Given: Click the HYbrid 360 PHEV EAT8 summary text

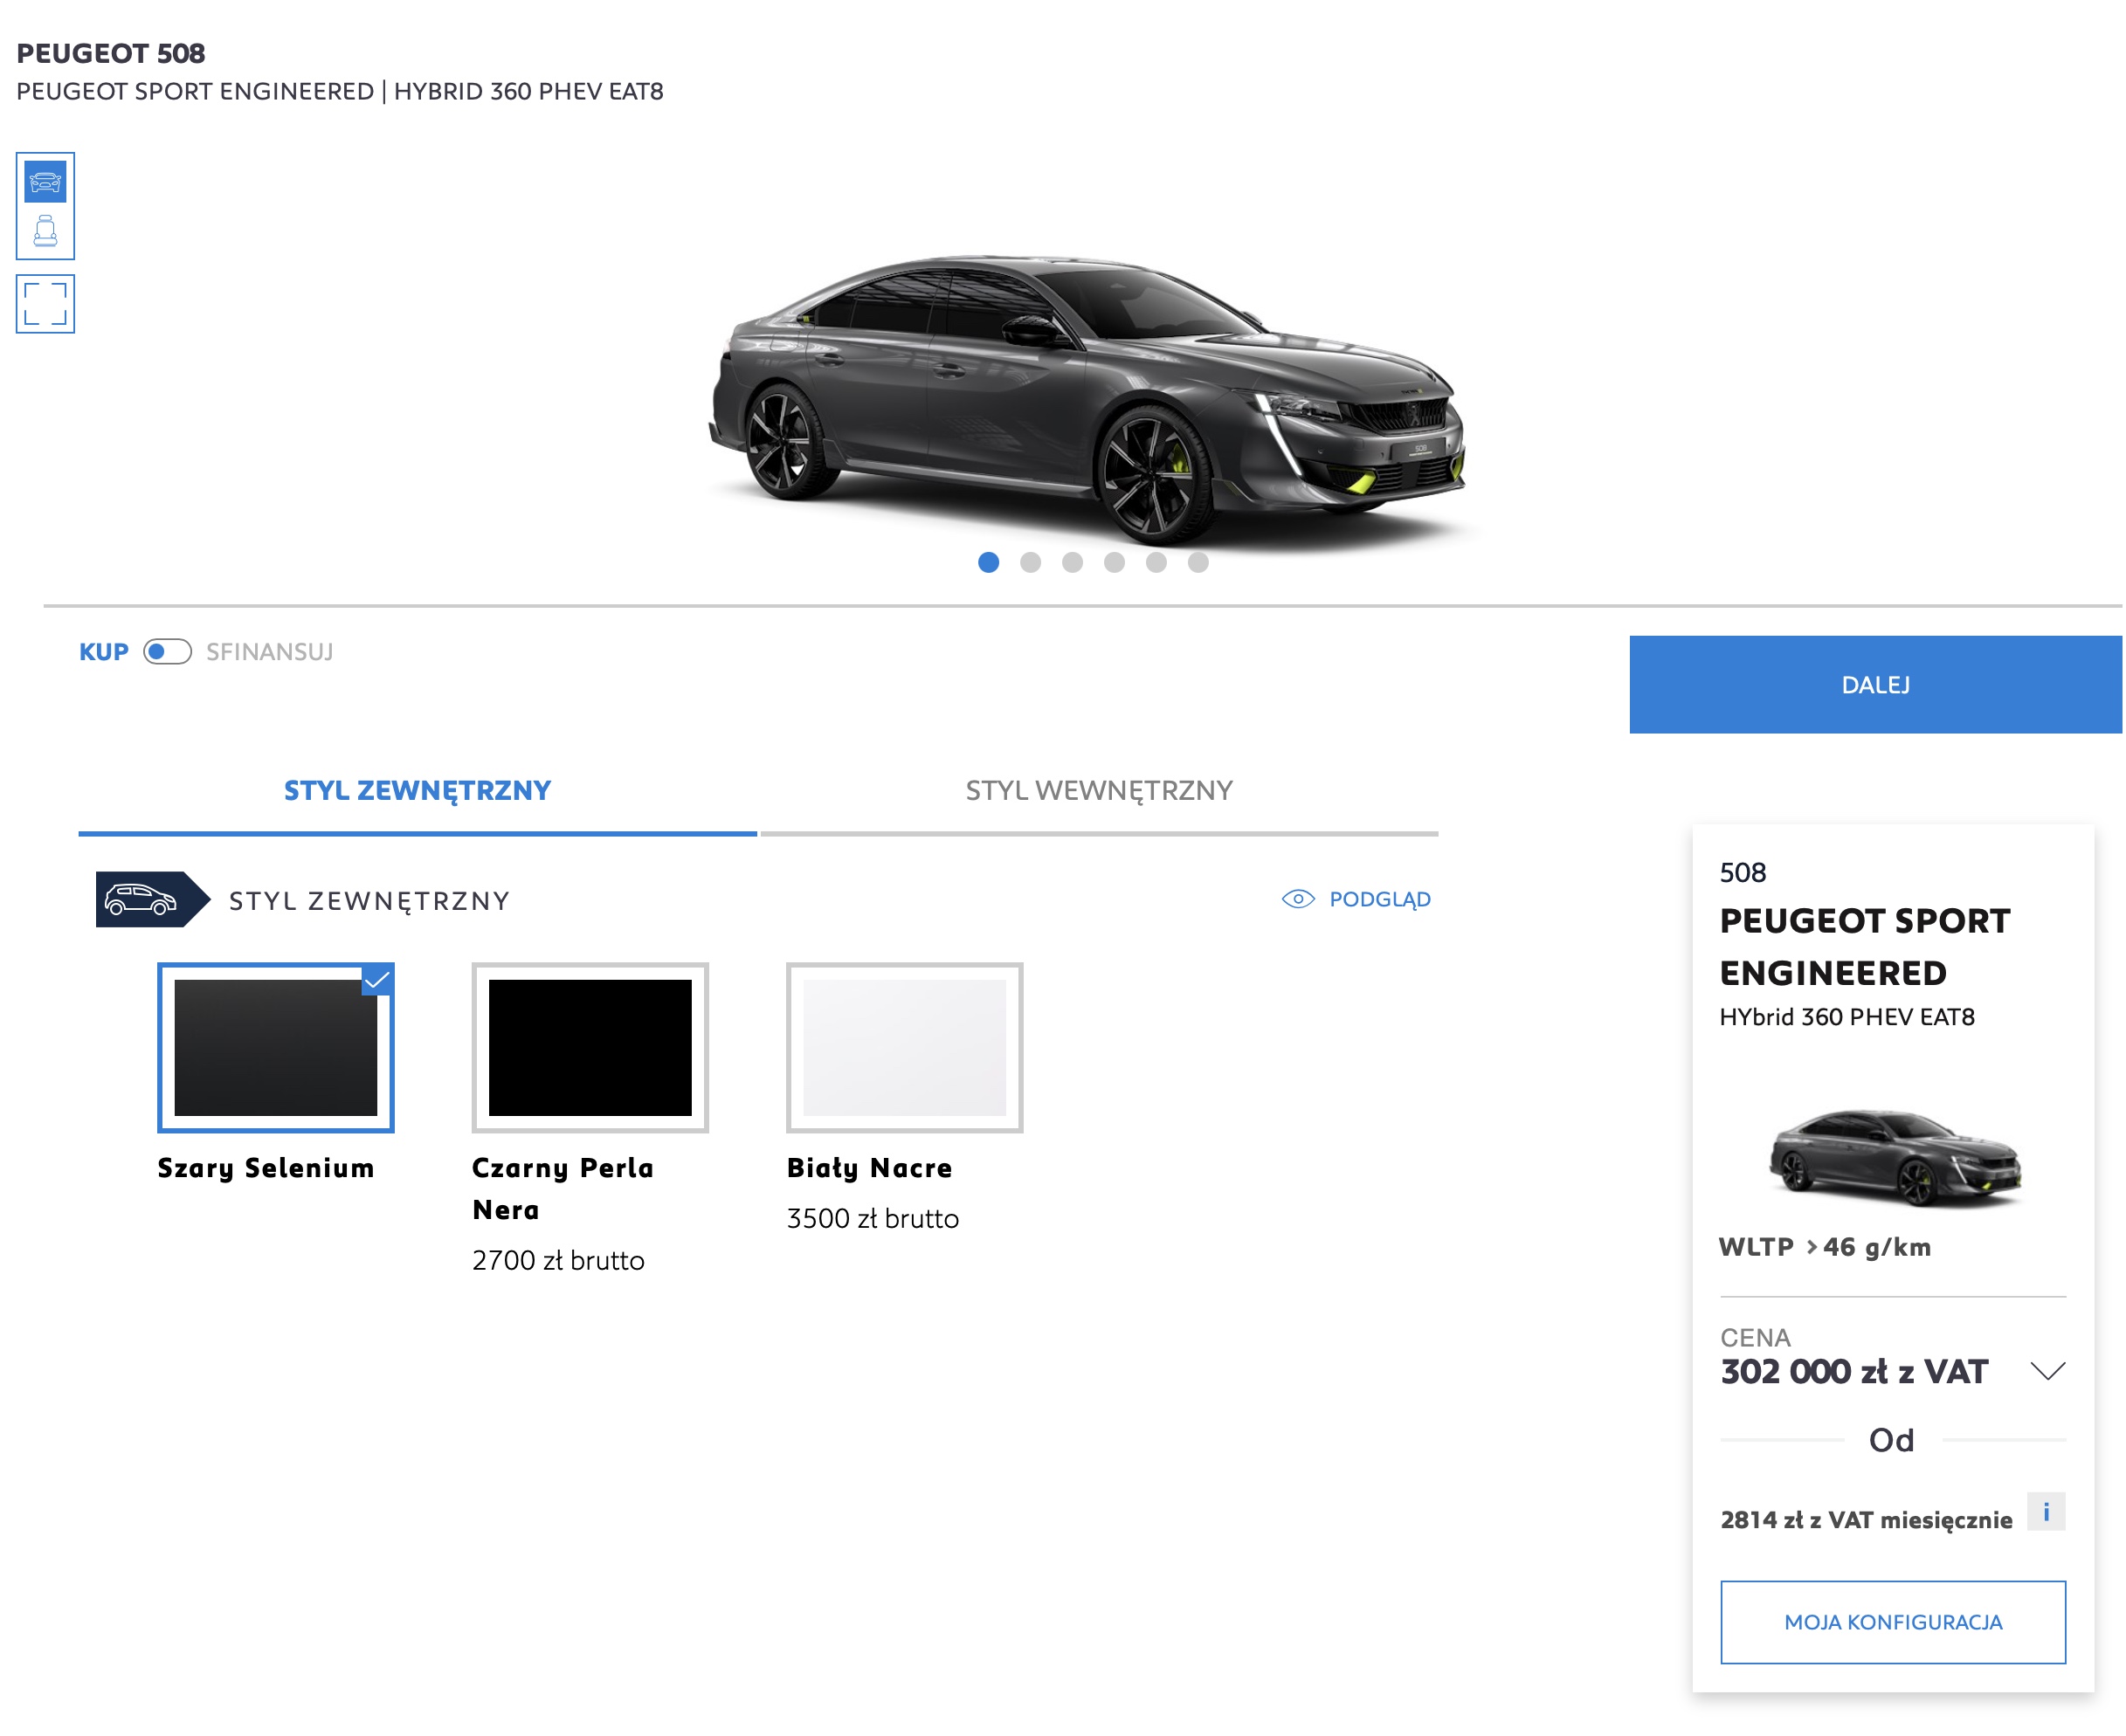Looking at the screenshot, I should (1847, 1017).
